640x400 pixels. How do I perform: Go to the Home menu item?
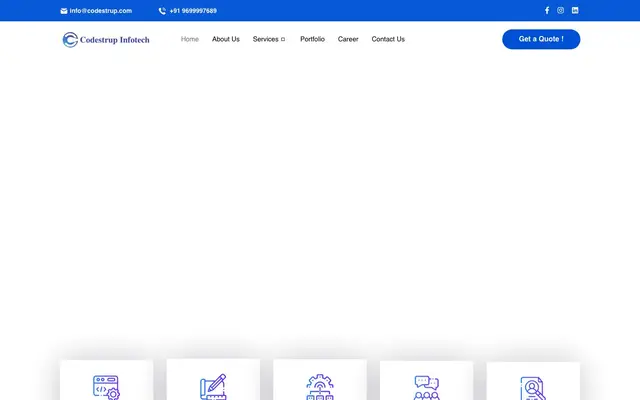point(190,39)
